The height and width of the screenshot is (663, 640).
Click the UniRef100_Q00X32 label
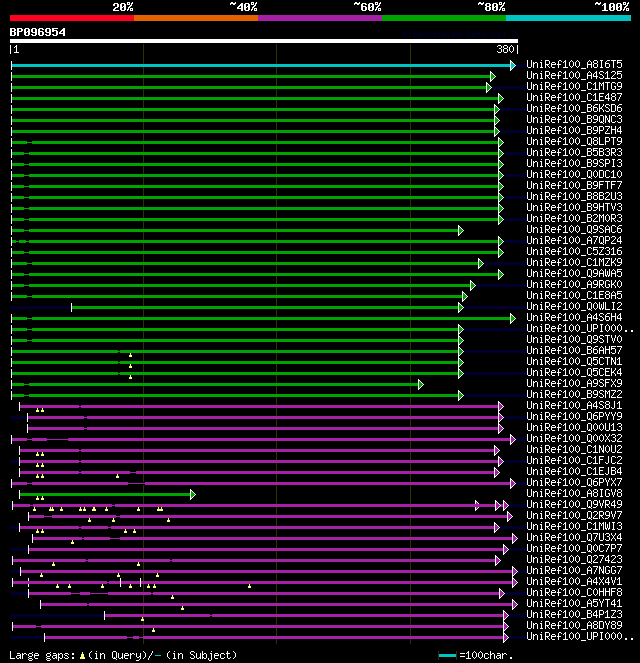[x=574, y=438]
